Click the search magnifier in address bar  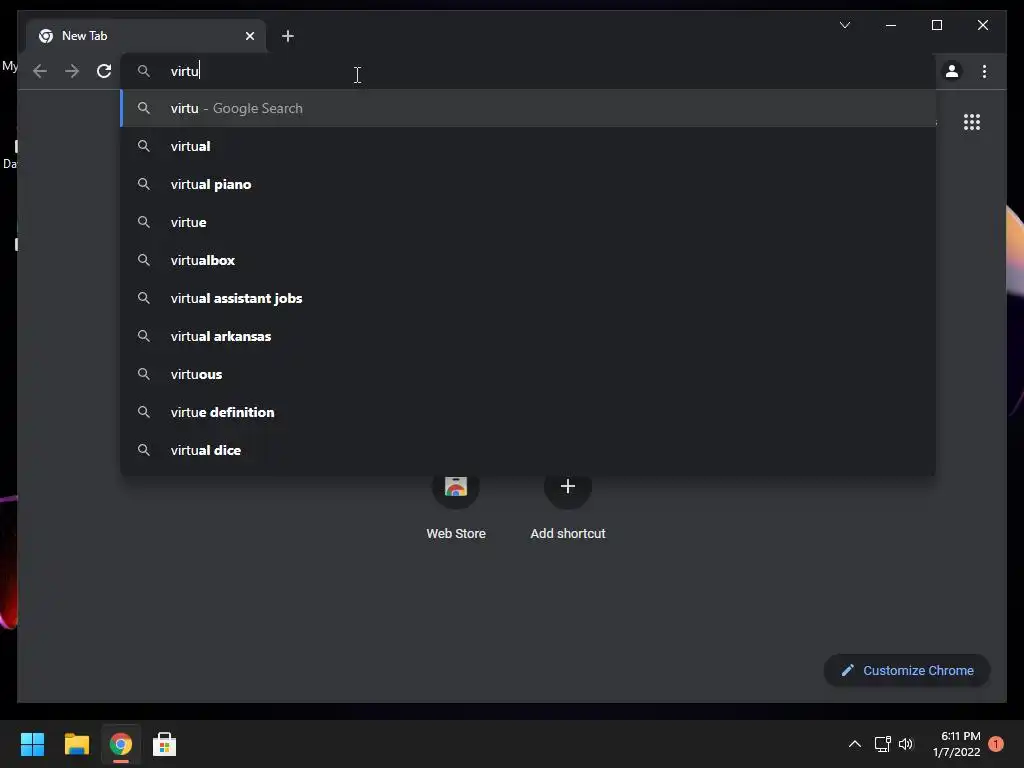(x=144, y=71)
